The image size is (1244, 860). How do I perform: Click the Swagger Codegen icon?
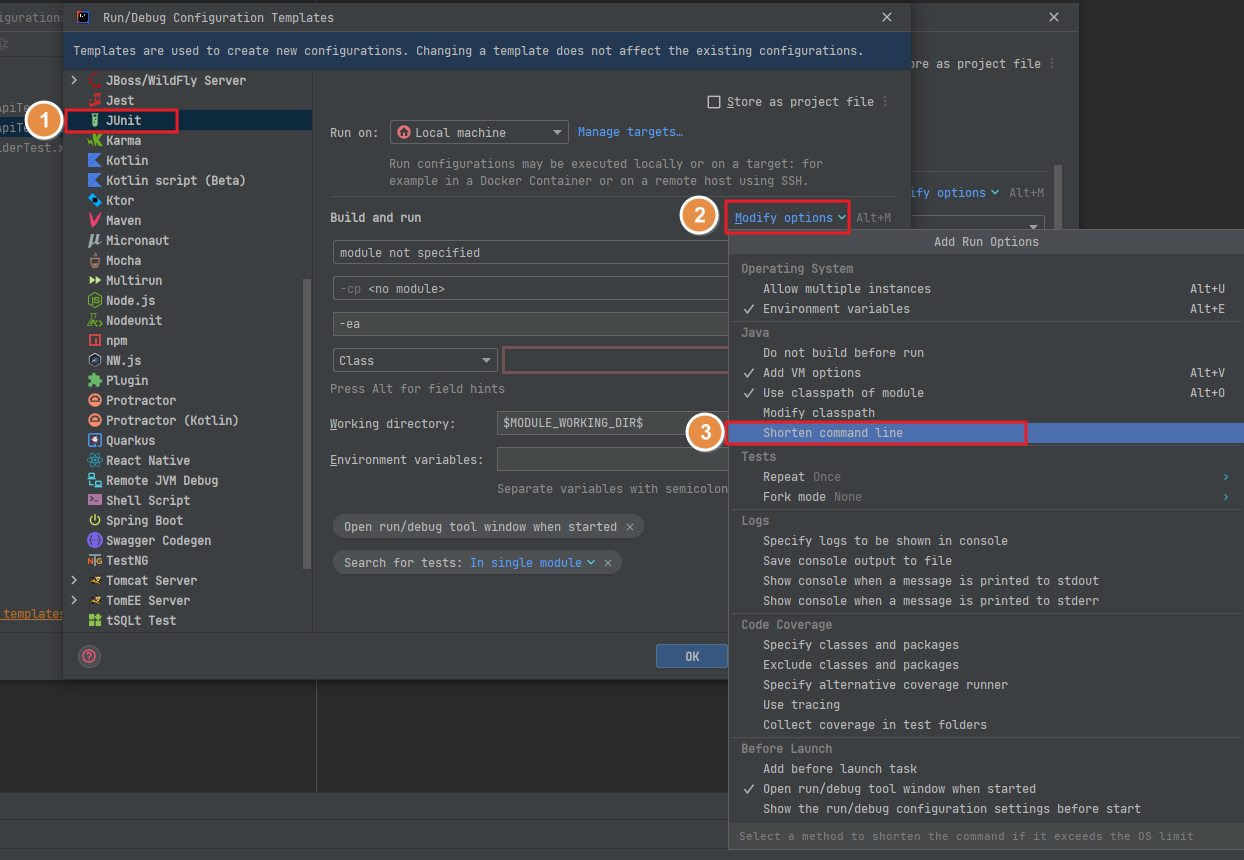(94, 540)
